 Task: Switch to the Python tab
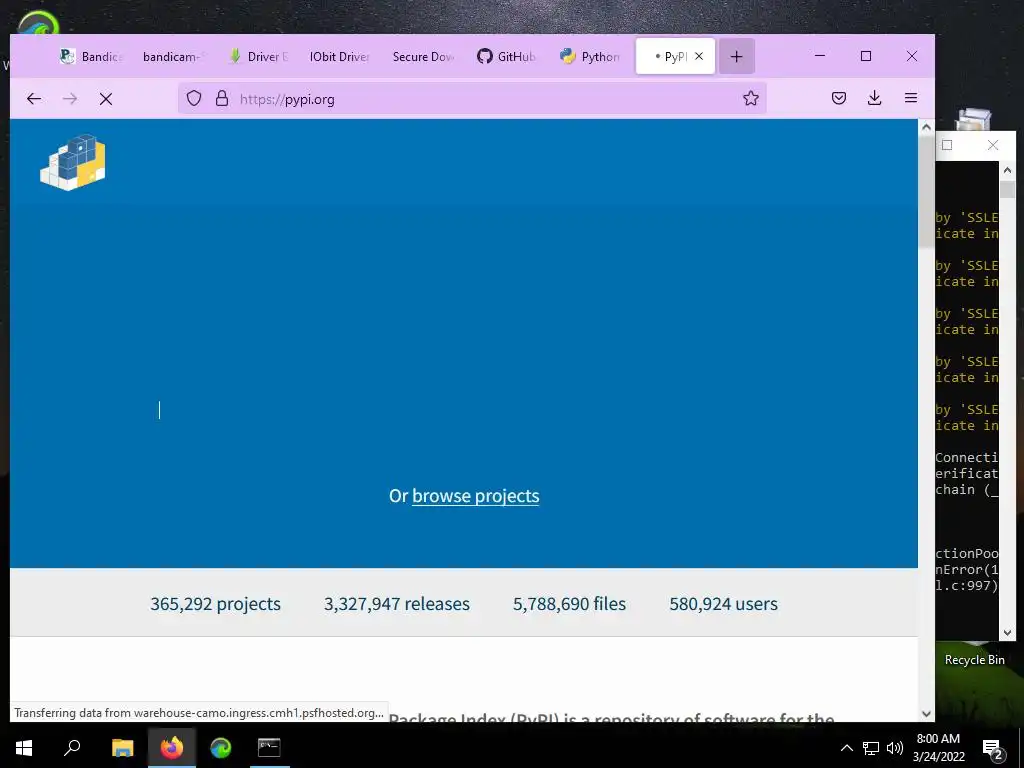tap(589, 57)
